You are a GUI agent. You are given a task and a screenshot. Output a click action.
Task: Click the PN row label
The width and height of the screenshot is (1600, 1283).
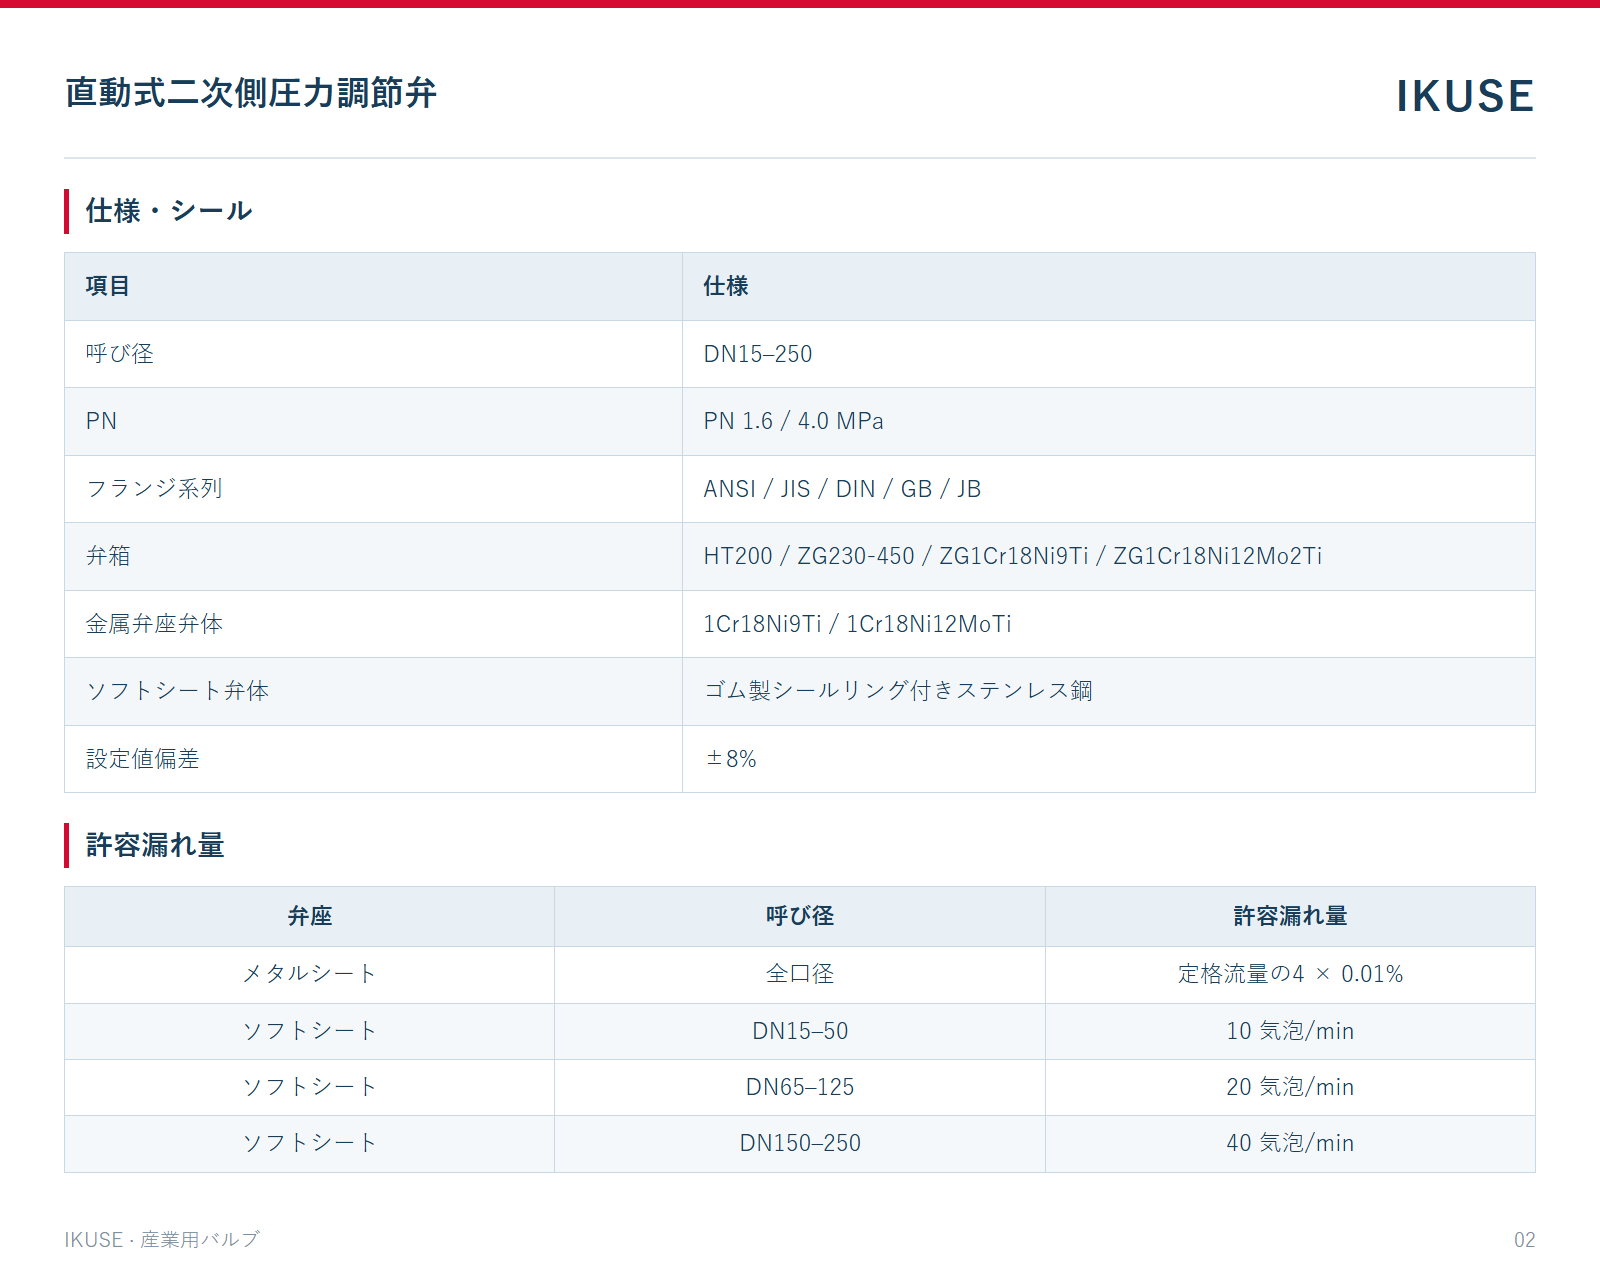click(101, 421)
